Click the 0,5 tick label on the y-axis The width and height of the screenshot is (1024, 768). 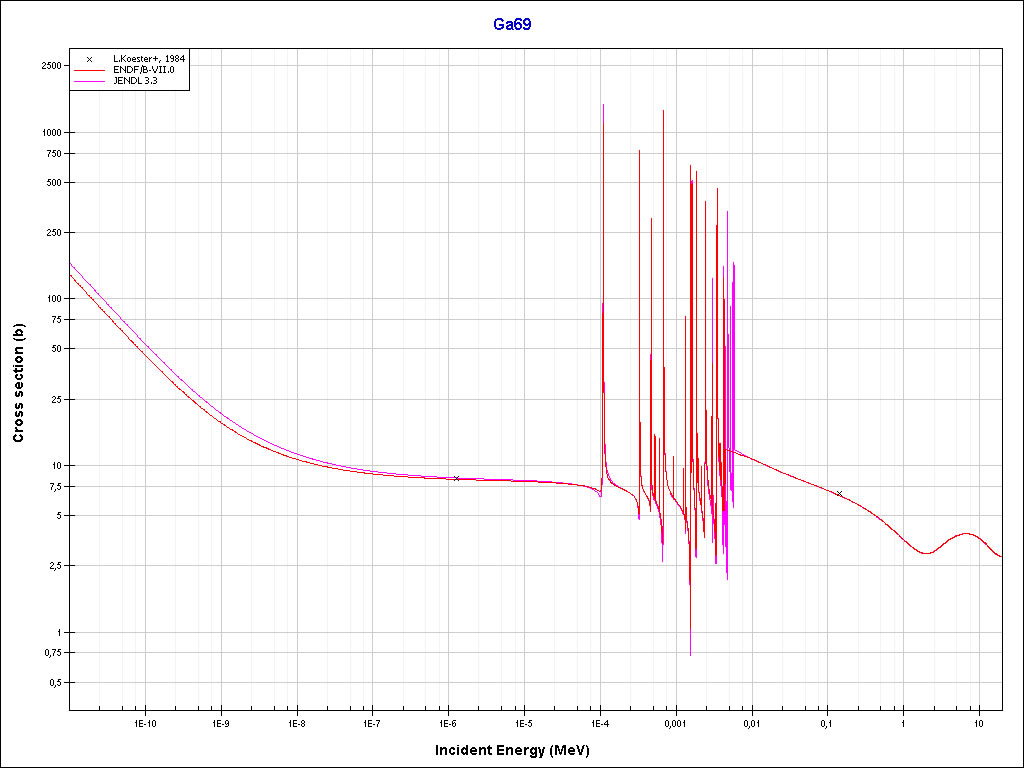(54, 683)
